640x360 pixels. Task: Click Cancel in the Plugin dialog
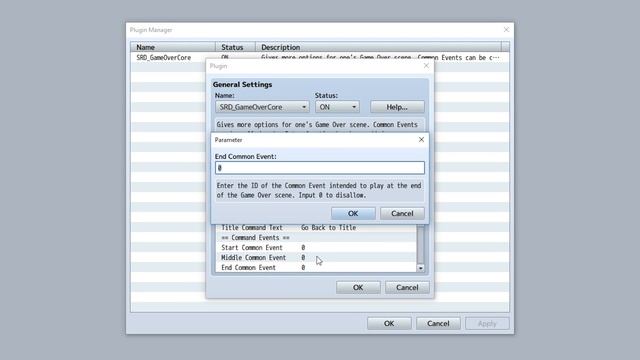point(407,287)
